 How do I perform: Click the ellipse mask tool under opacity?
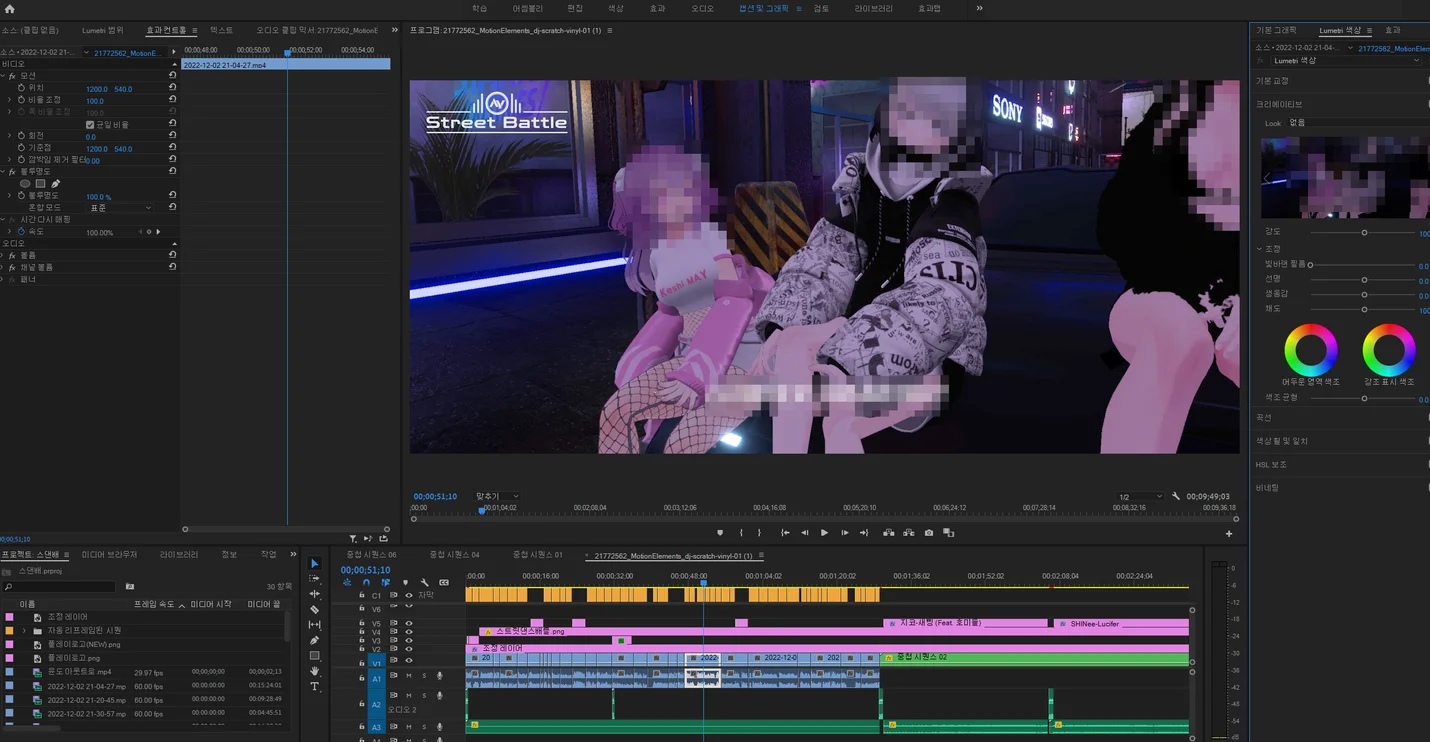coord(25,184)
